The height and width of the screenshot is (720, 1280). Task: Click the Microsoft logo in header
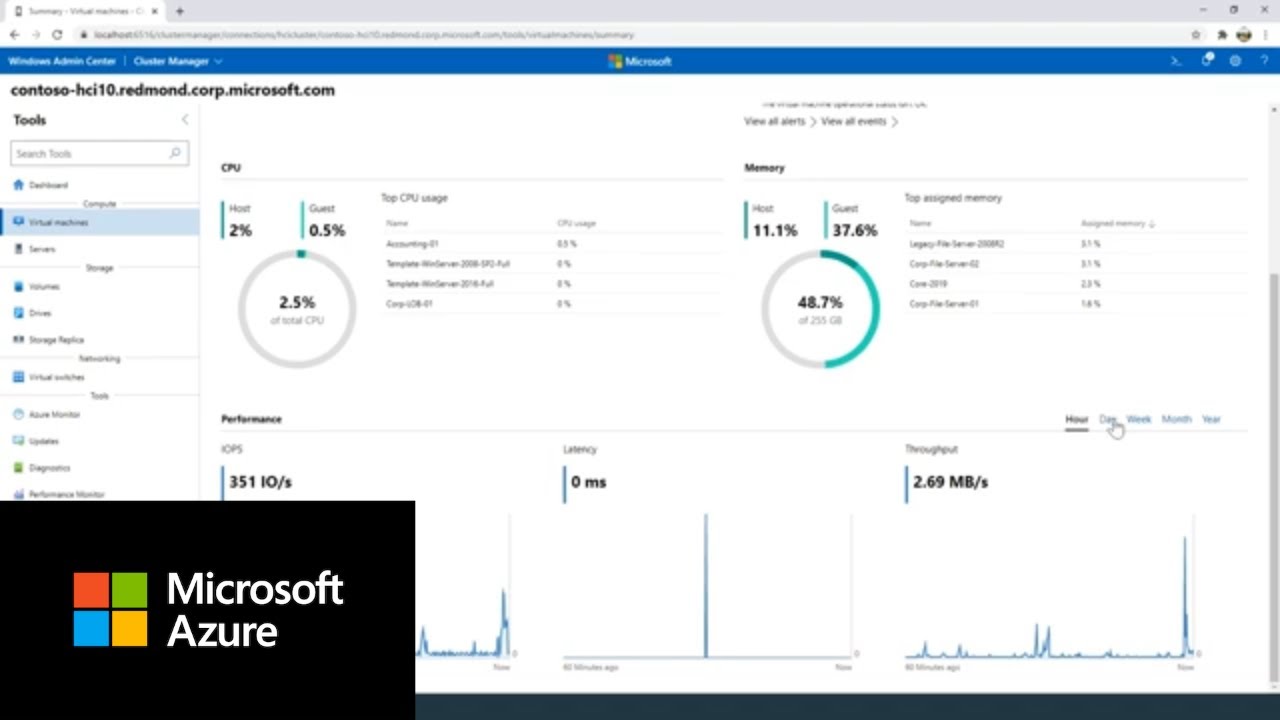coord(640,61)
